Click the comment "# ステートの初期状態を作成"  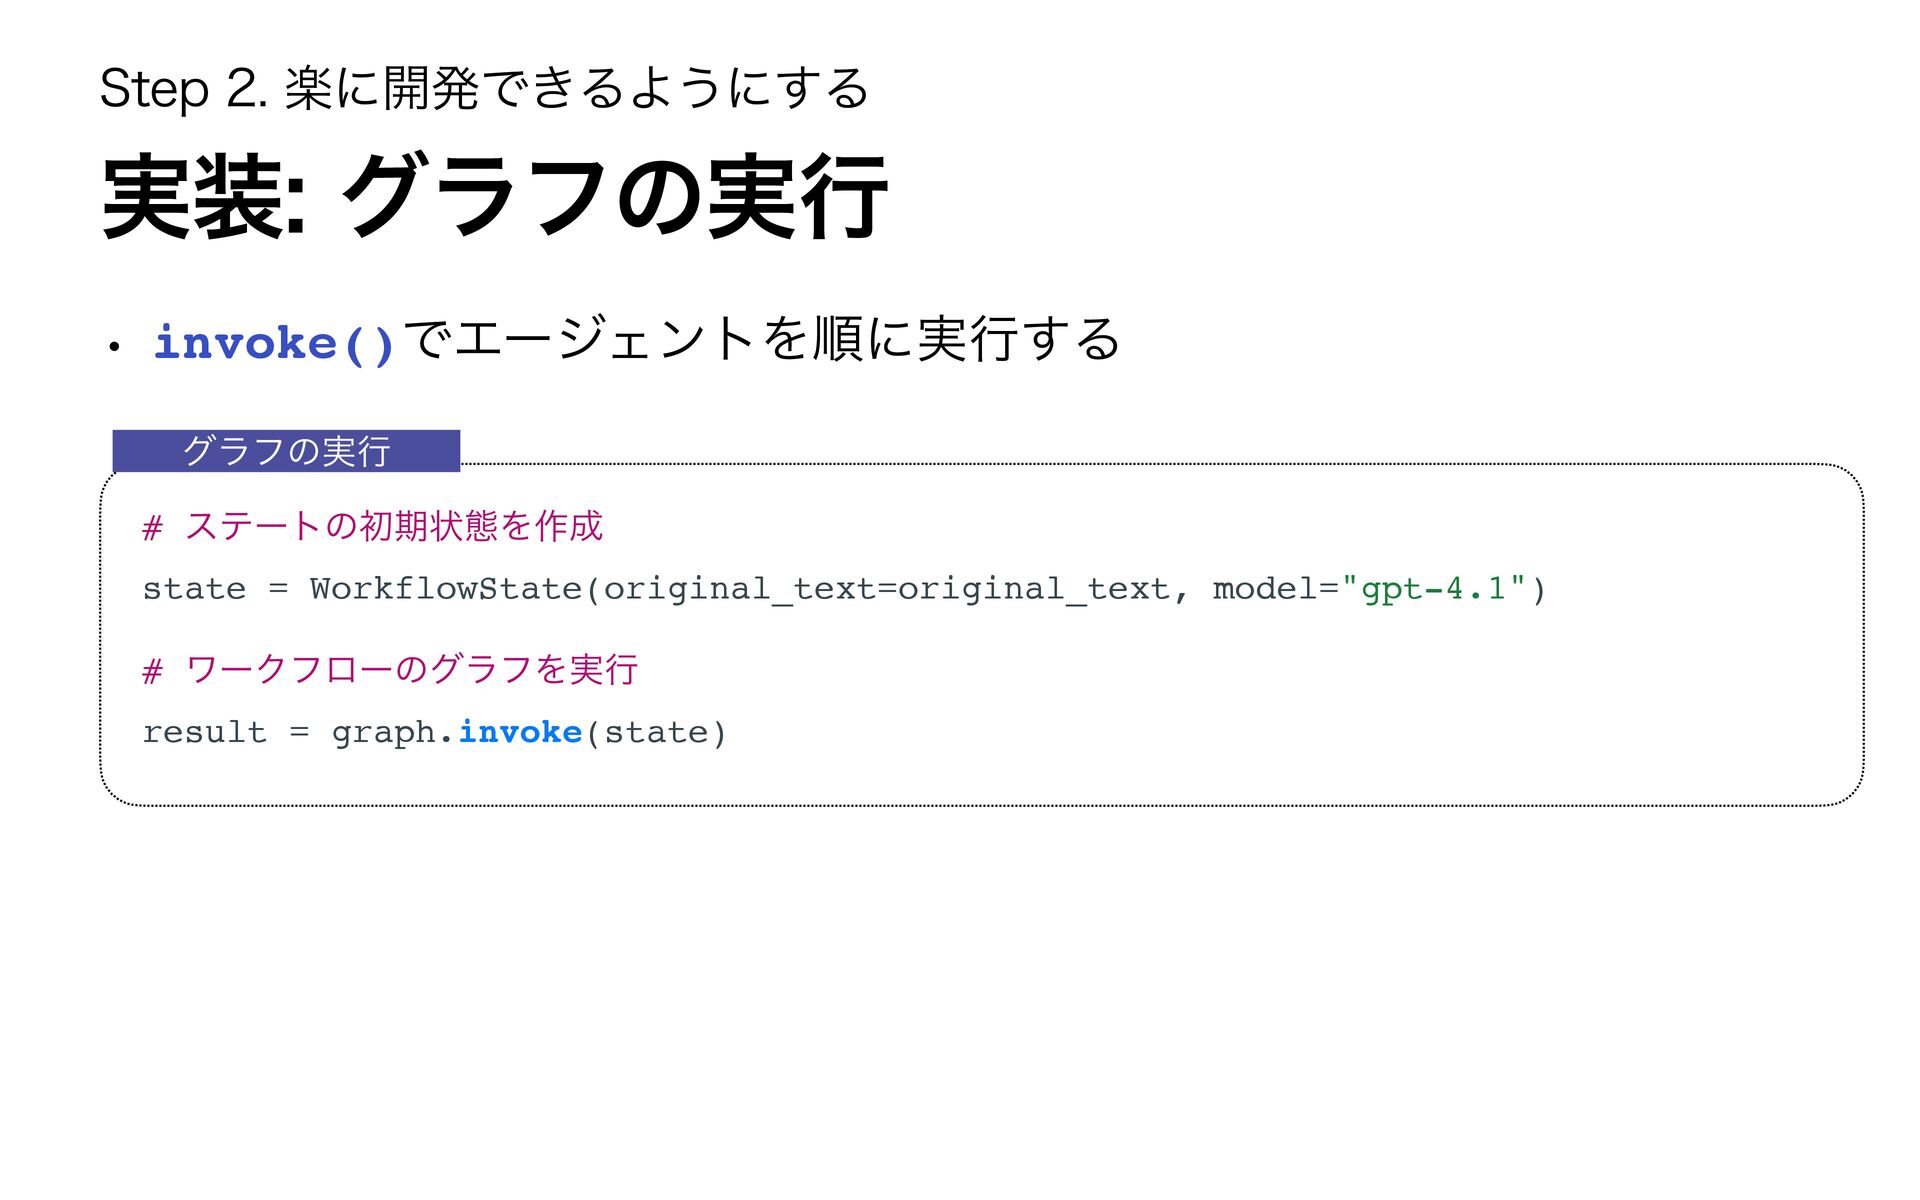click(373, 526)
